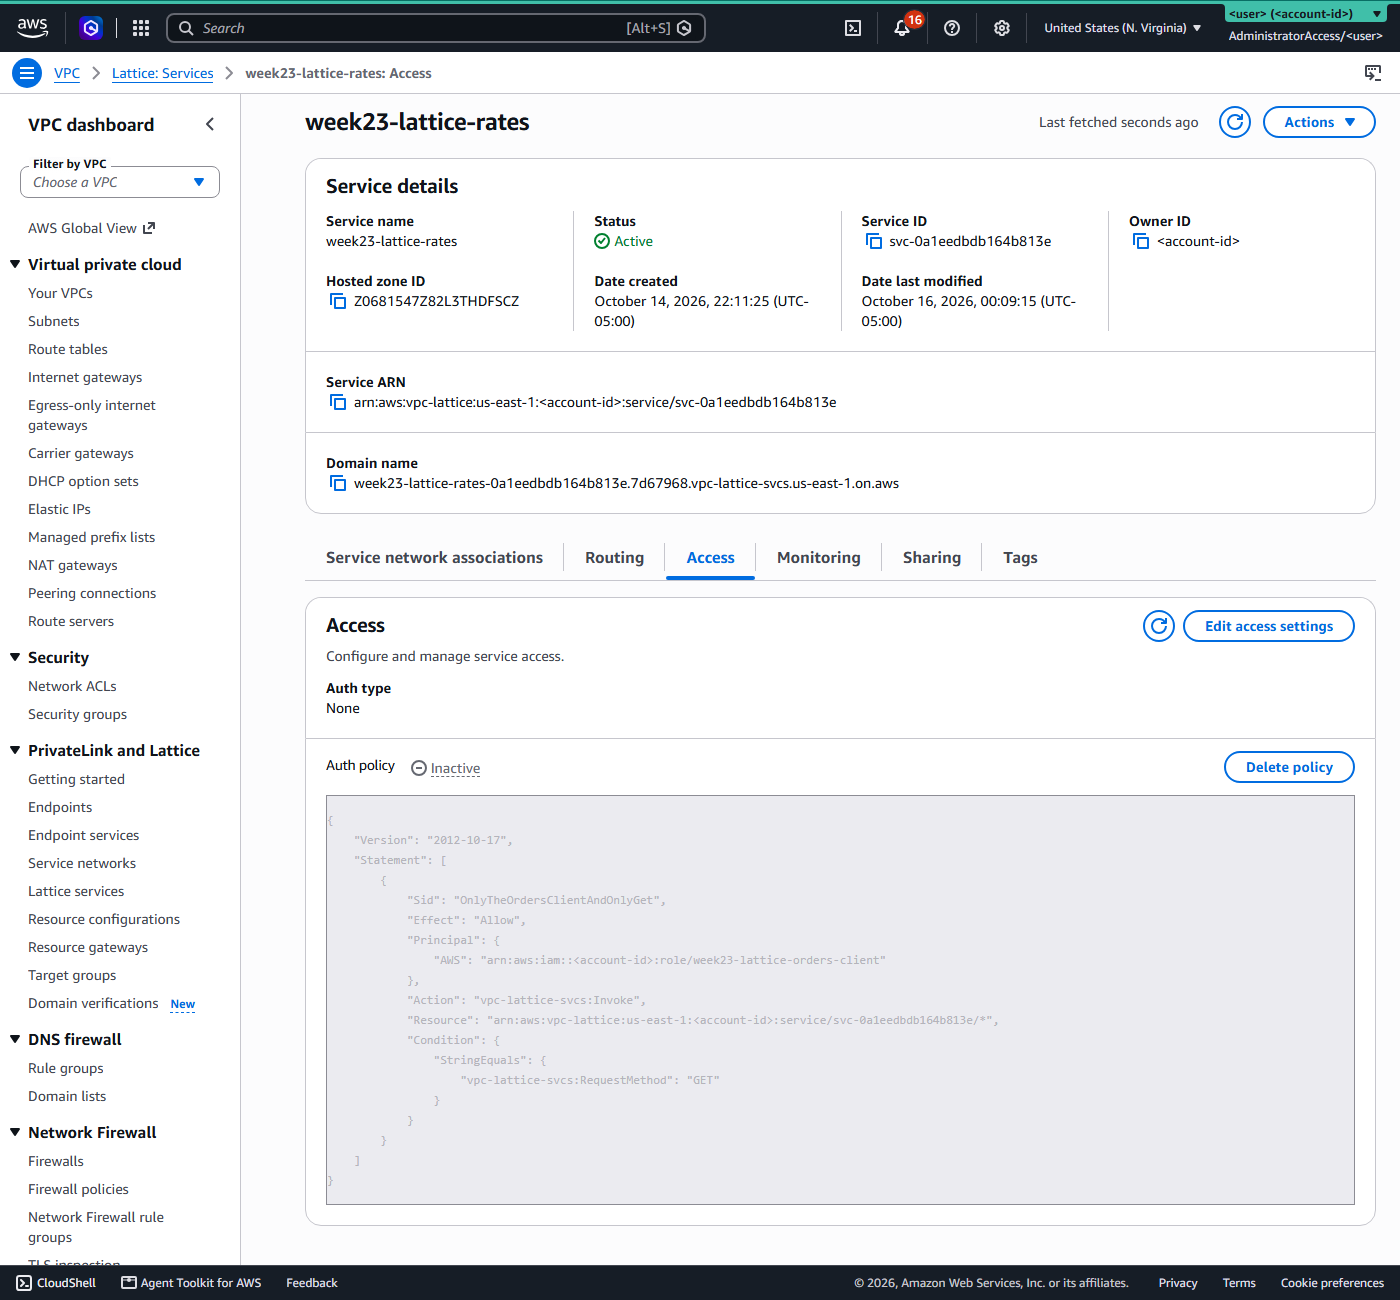Open the settings gear icon

coord(1002,28)
